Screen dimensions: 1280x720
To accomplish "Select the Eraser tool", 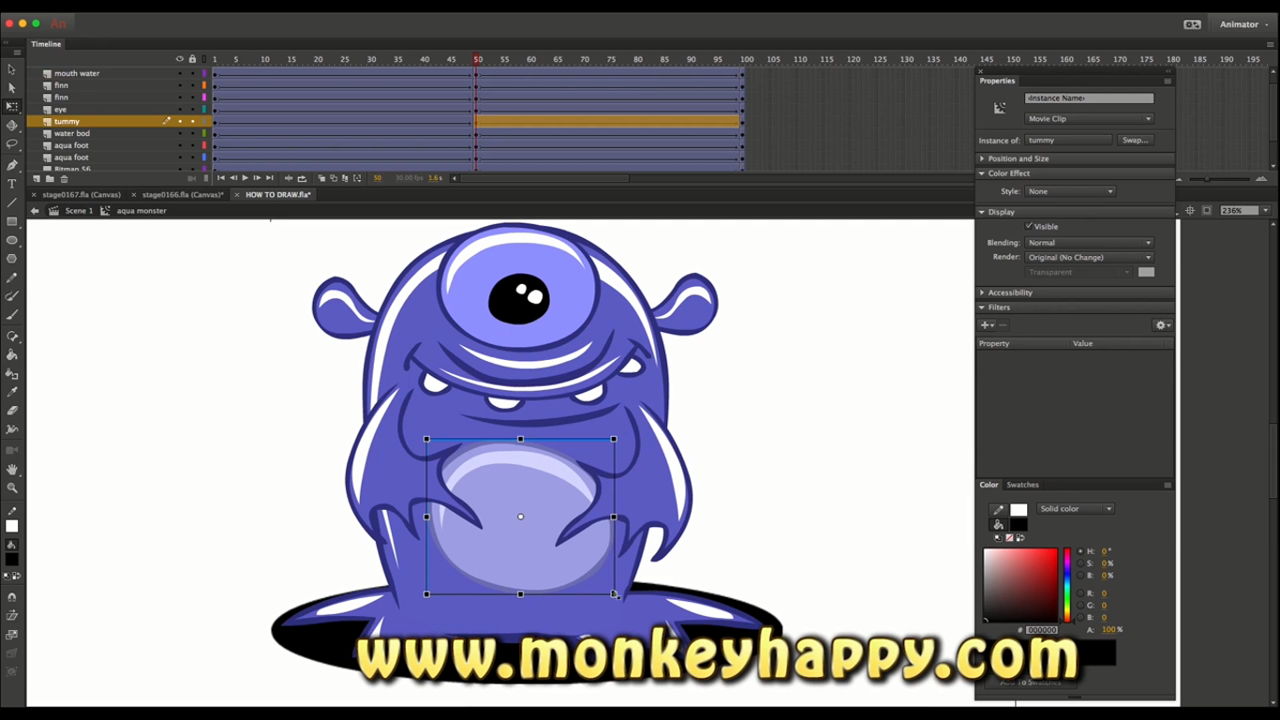I will pyautogui.click(x=12, y=410).
